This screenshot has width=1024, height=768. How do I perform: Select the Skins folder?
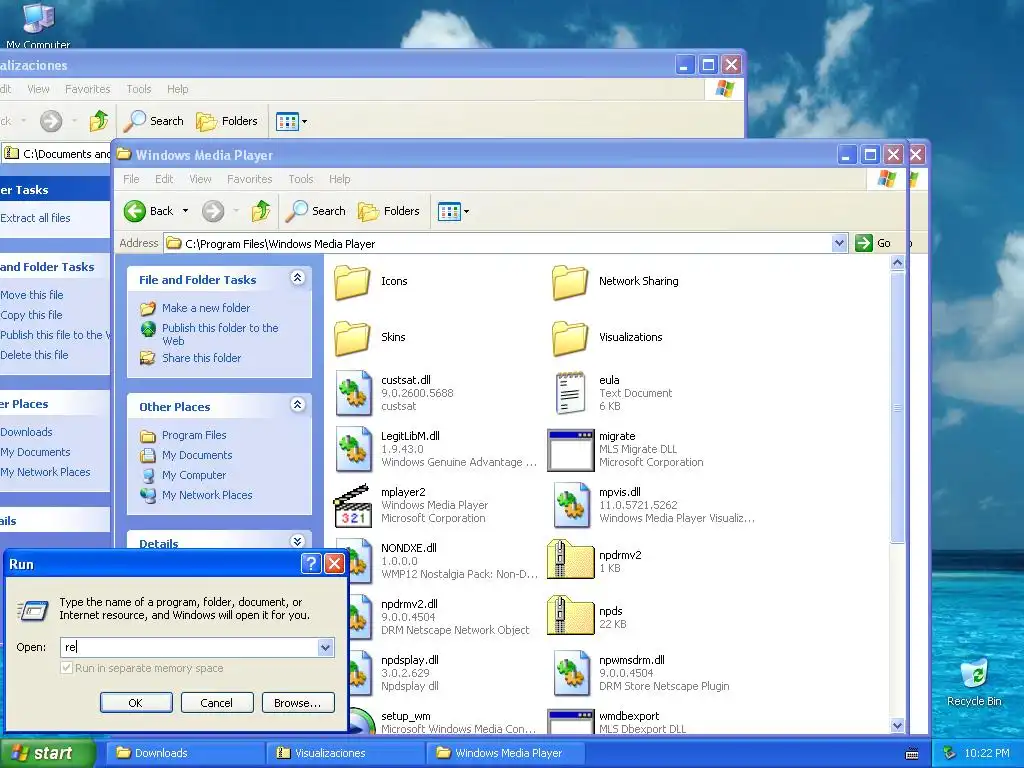(x=353, y=338)
